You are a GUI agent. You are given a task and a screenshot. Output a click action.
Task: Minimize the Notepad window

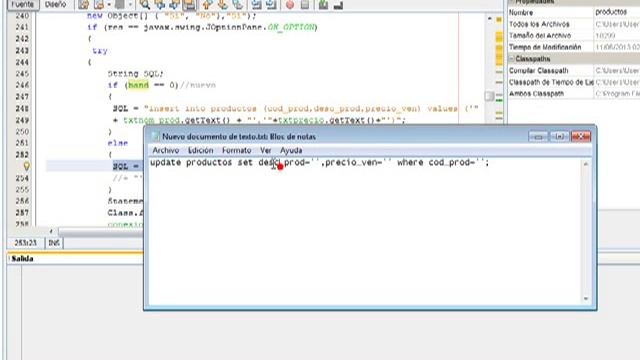click(538, 137)
